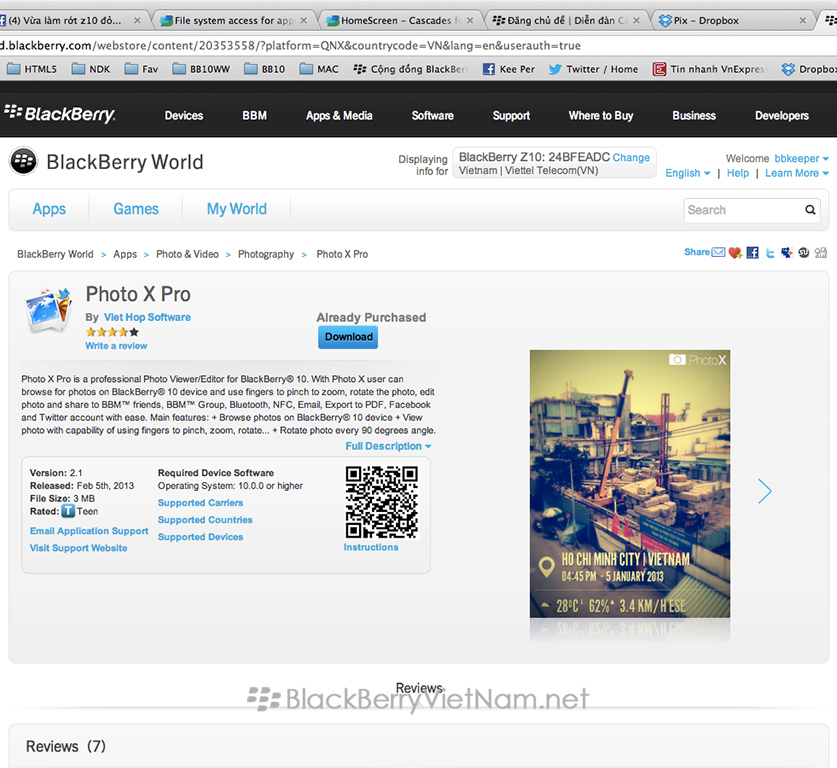Screen dimensions: 837x768
Task: Open Fav bookmarks folder
Action: [141, 69]
